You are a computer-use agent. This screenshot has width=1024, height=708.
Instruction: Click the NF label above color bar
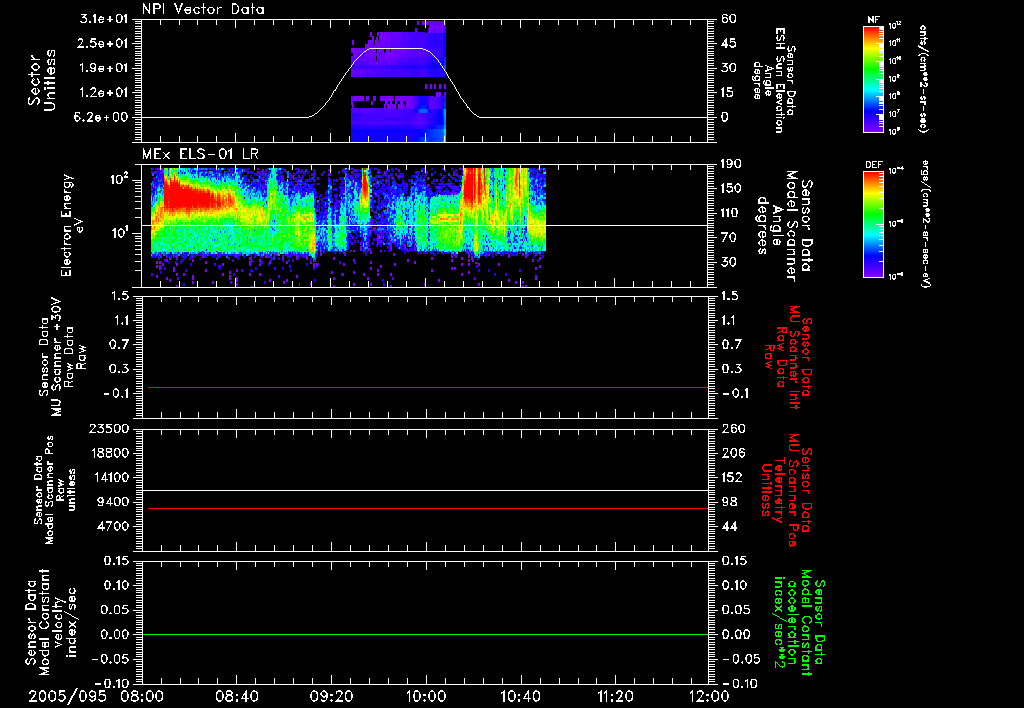(874, 20)
